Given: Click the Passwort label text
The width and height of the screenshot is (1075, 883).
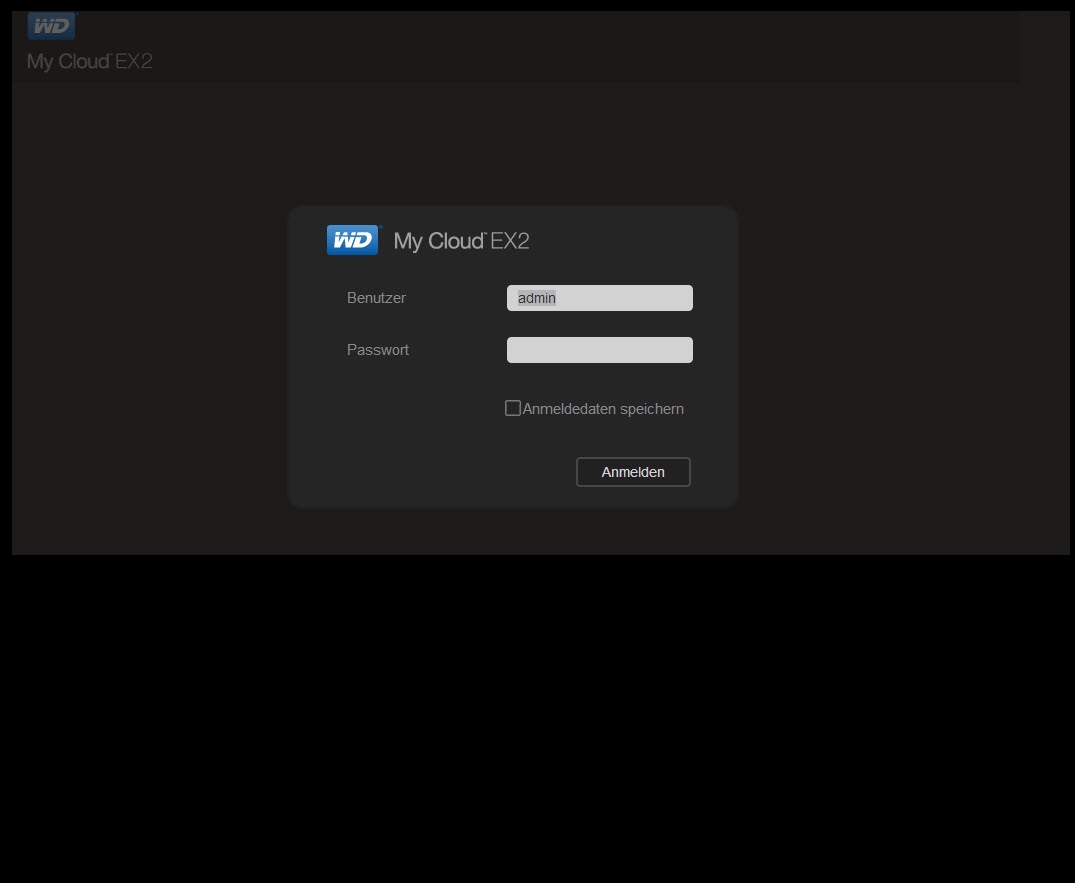Looking at the screenshot, I should [377, 350].
